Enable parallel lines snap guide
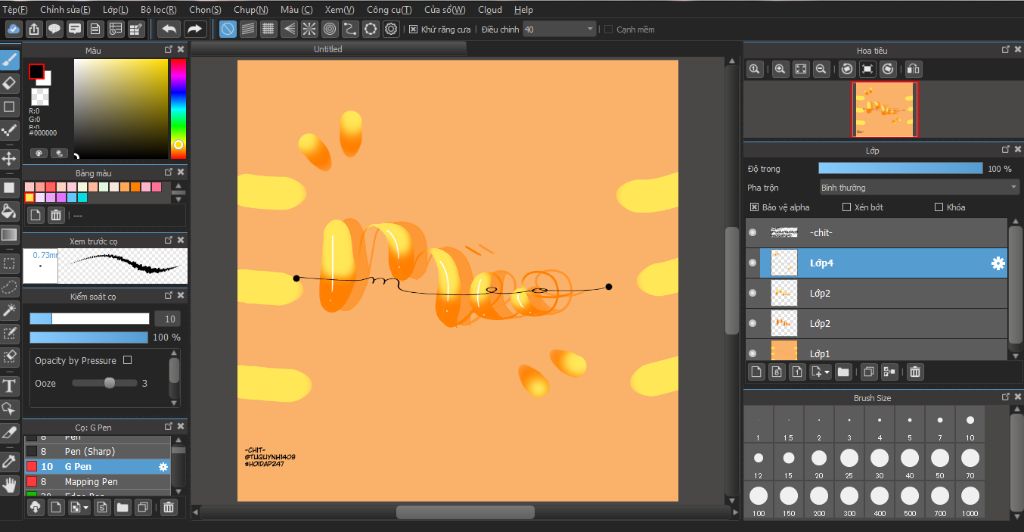The image size is (1024, 532). 248,29
